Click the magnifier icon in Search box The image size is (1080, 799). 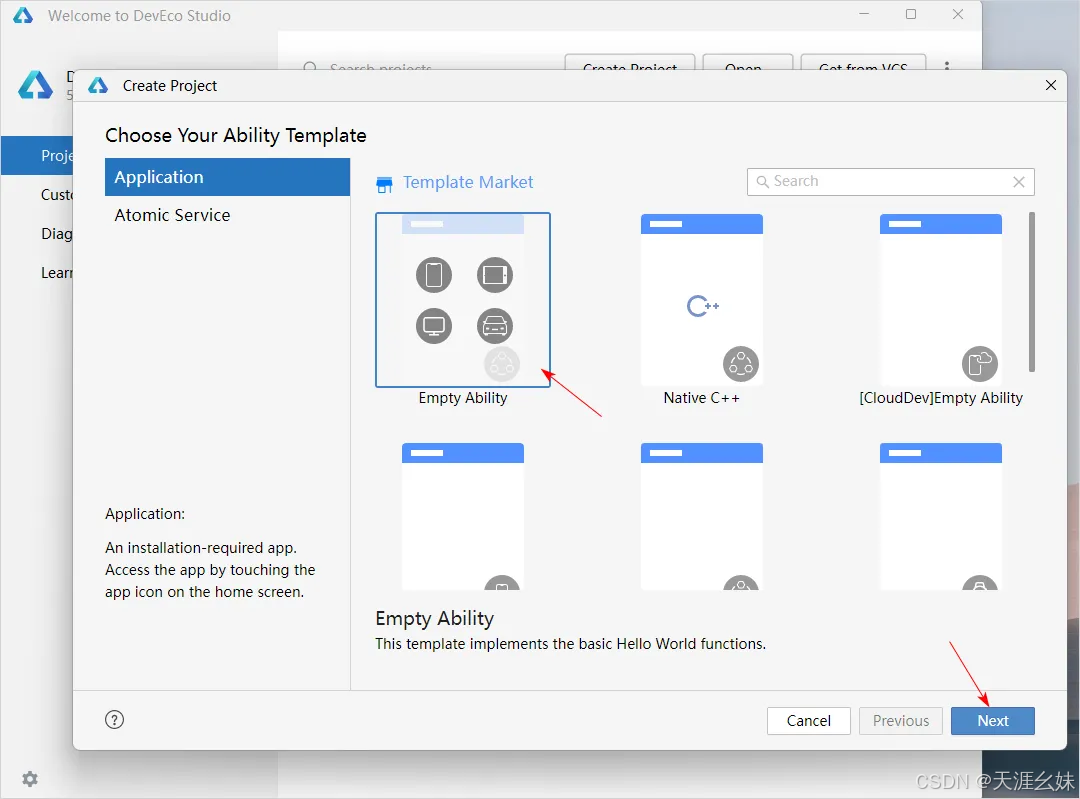point(762,182)
